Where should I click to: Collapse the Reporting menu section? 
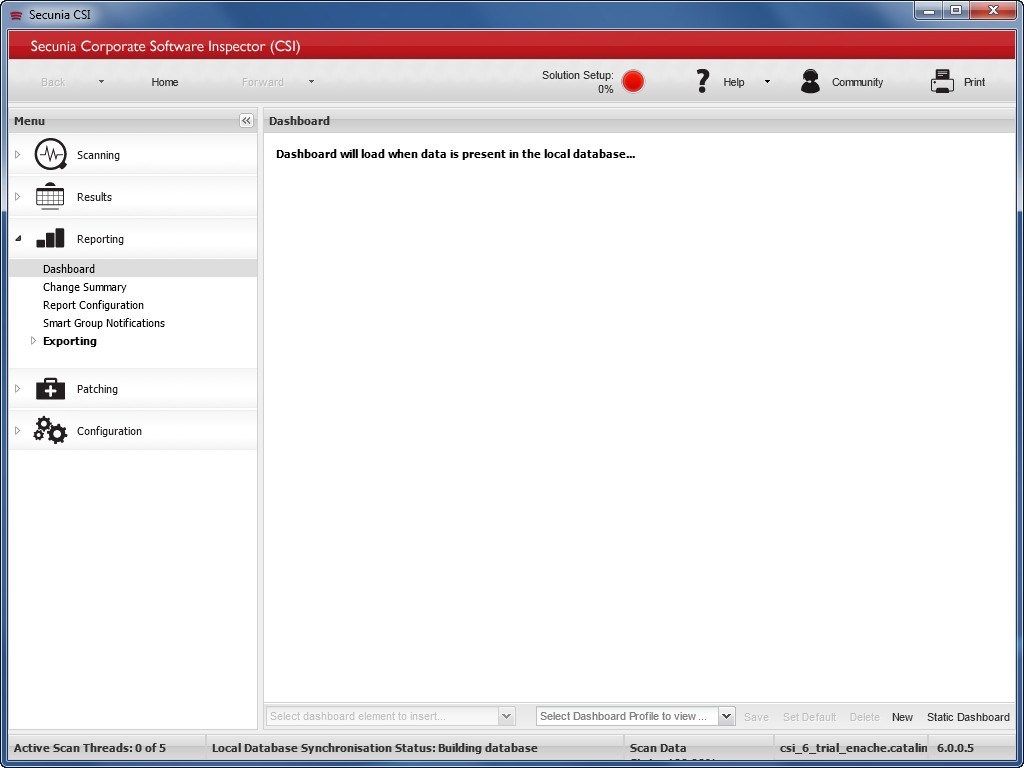(x=18, y=239)
